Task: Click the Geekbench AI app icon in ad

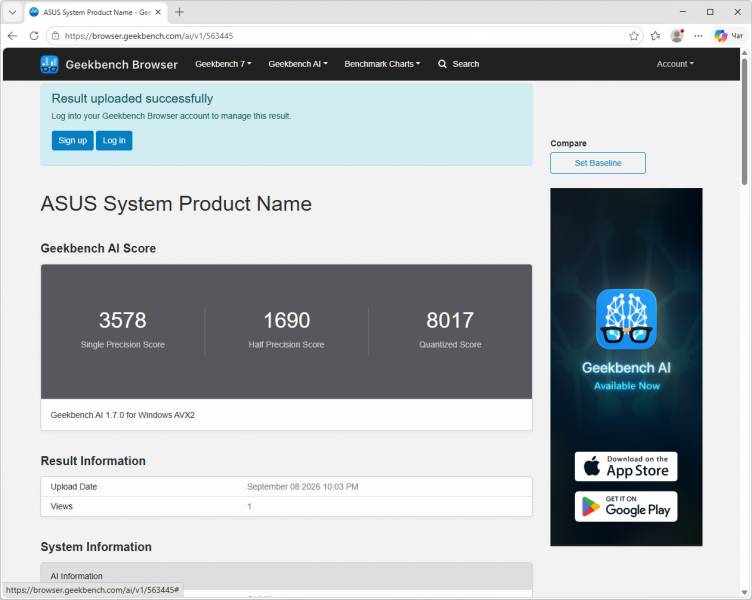Action: (x=626, y=319)
